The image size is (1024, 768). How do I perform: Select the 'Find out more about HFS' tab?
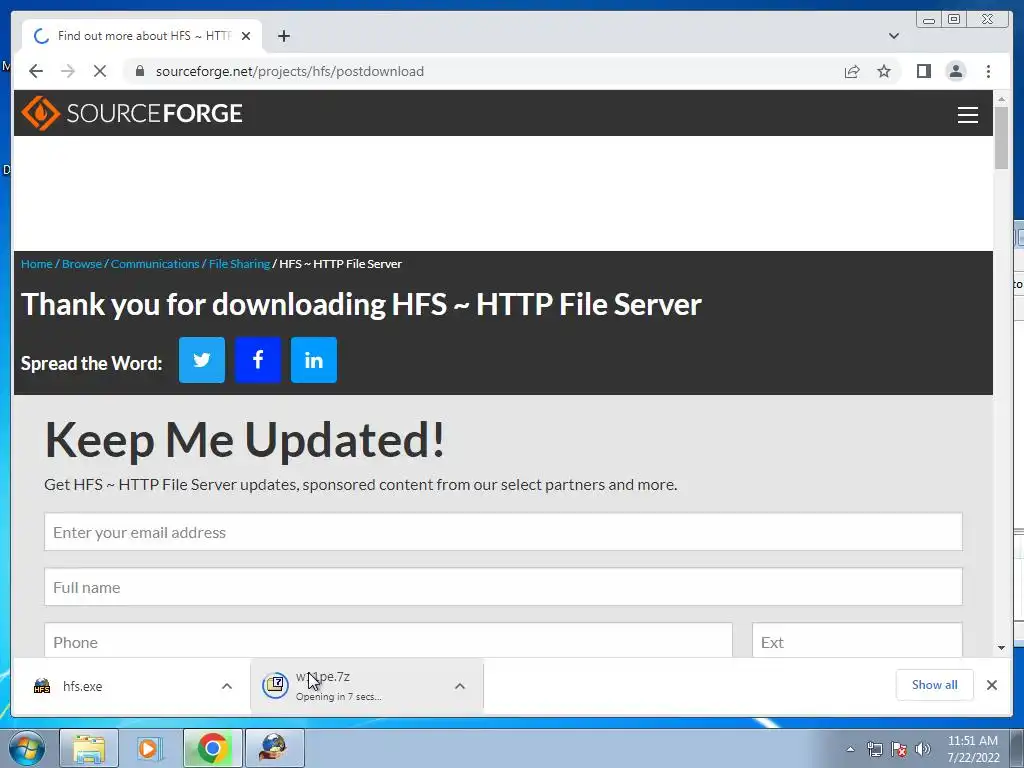pyautogui.click(x=142, y=36)
